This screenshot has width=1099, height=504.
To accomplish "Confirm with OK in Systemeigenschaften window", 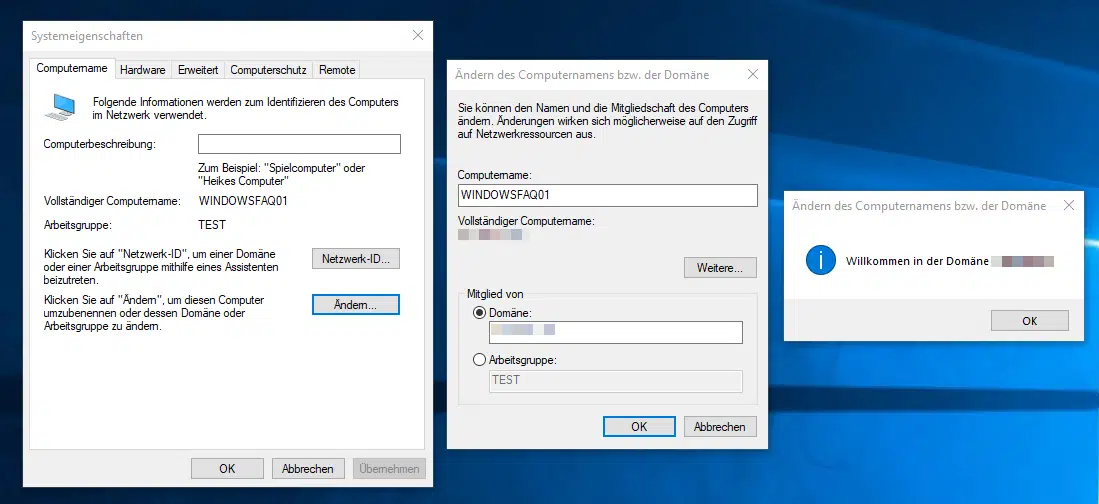I will click(x=227, y=468).
